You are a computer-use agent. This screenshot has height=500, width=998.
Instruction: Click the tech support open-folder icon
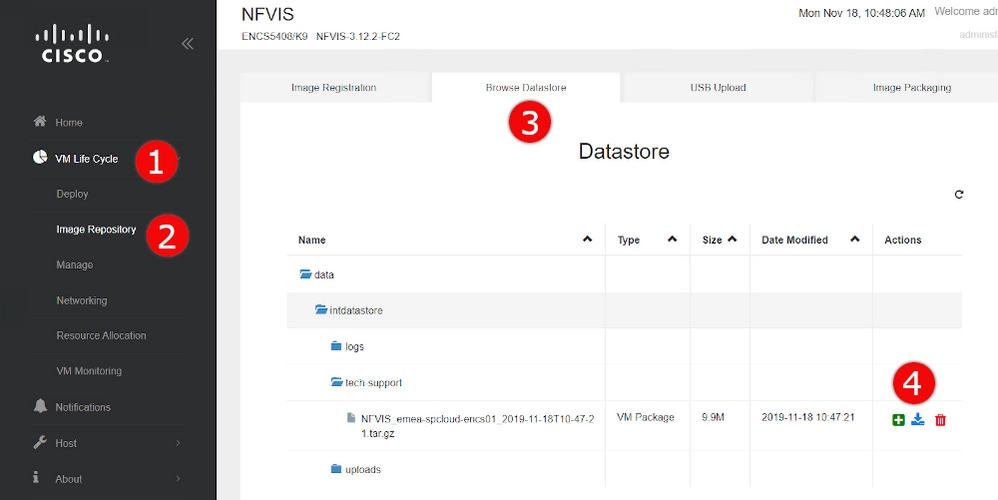coord(337,382)
